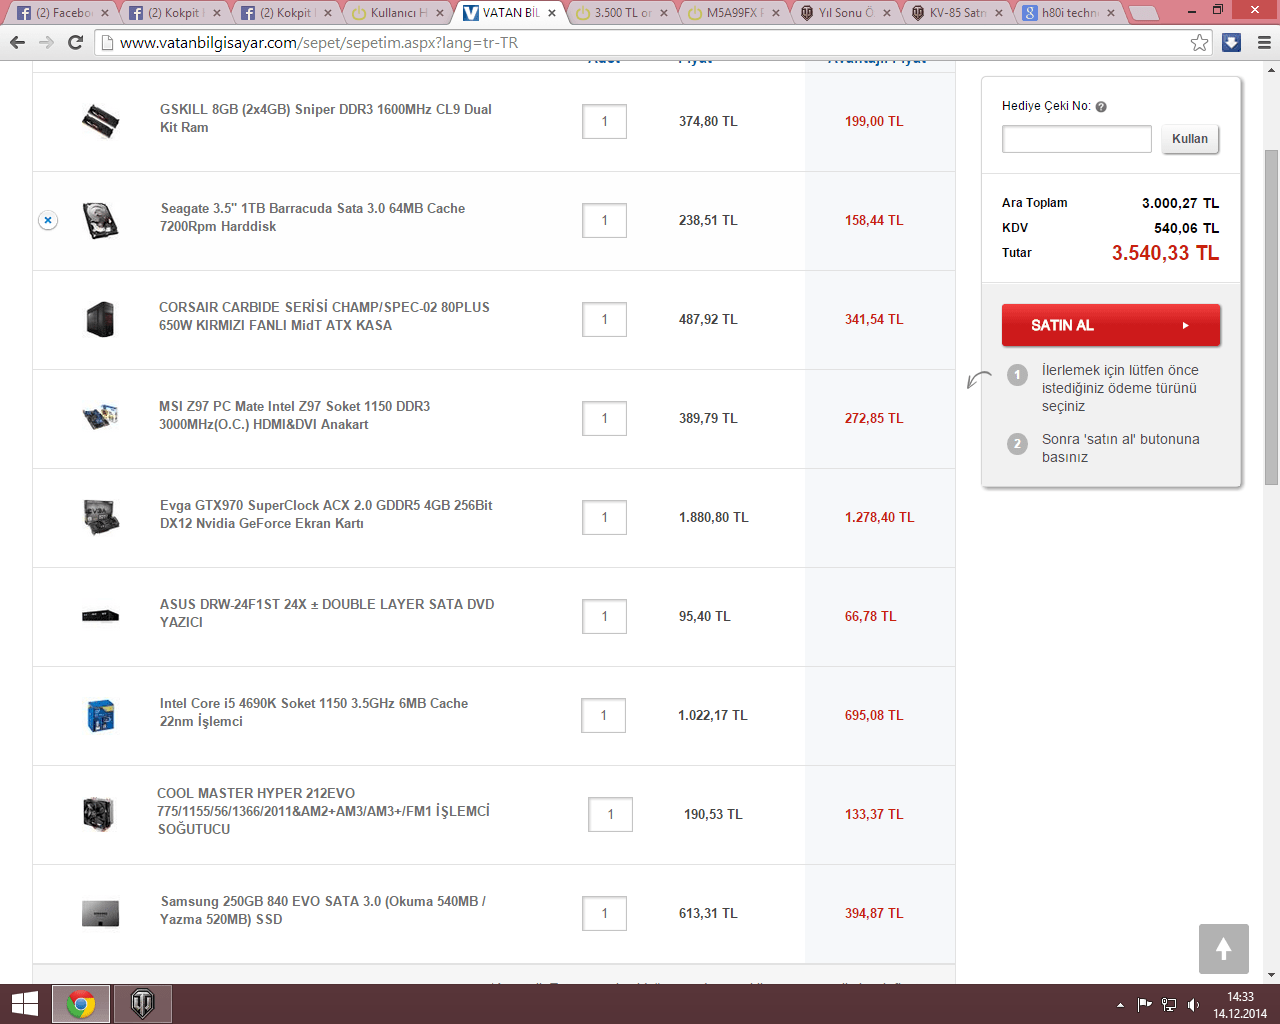This screenshot has width=1280, height=1024.
Task: Close the Facebook tab
Action: (103, 13)
